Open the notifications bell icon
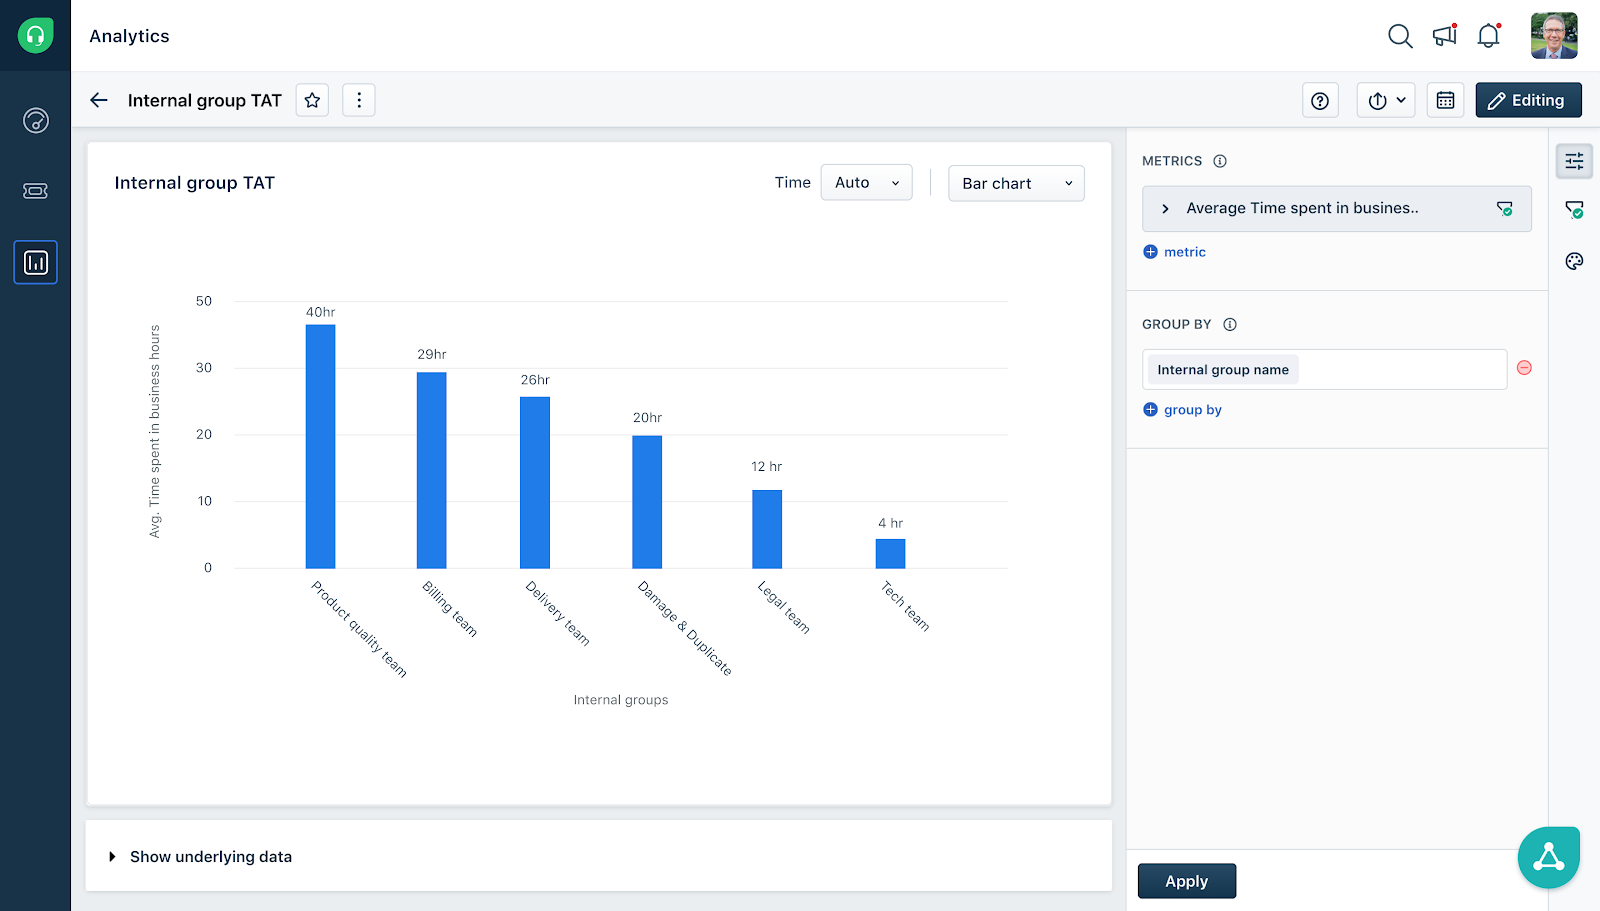1600x911 pixels. (1489, 35)
